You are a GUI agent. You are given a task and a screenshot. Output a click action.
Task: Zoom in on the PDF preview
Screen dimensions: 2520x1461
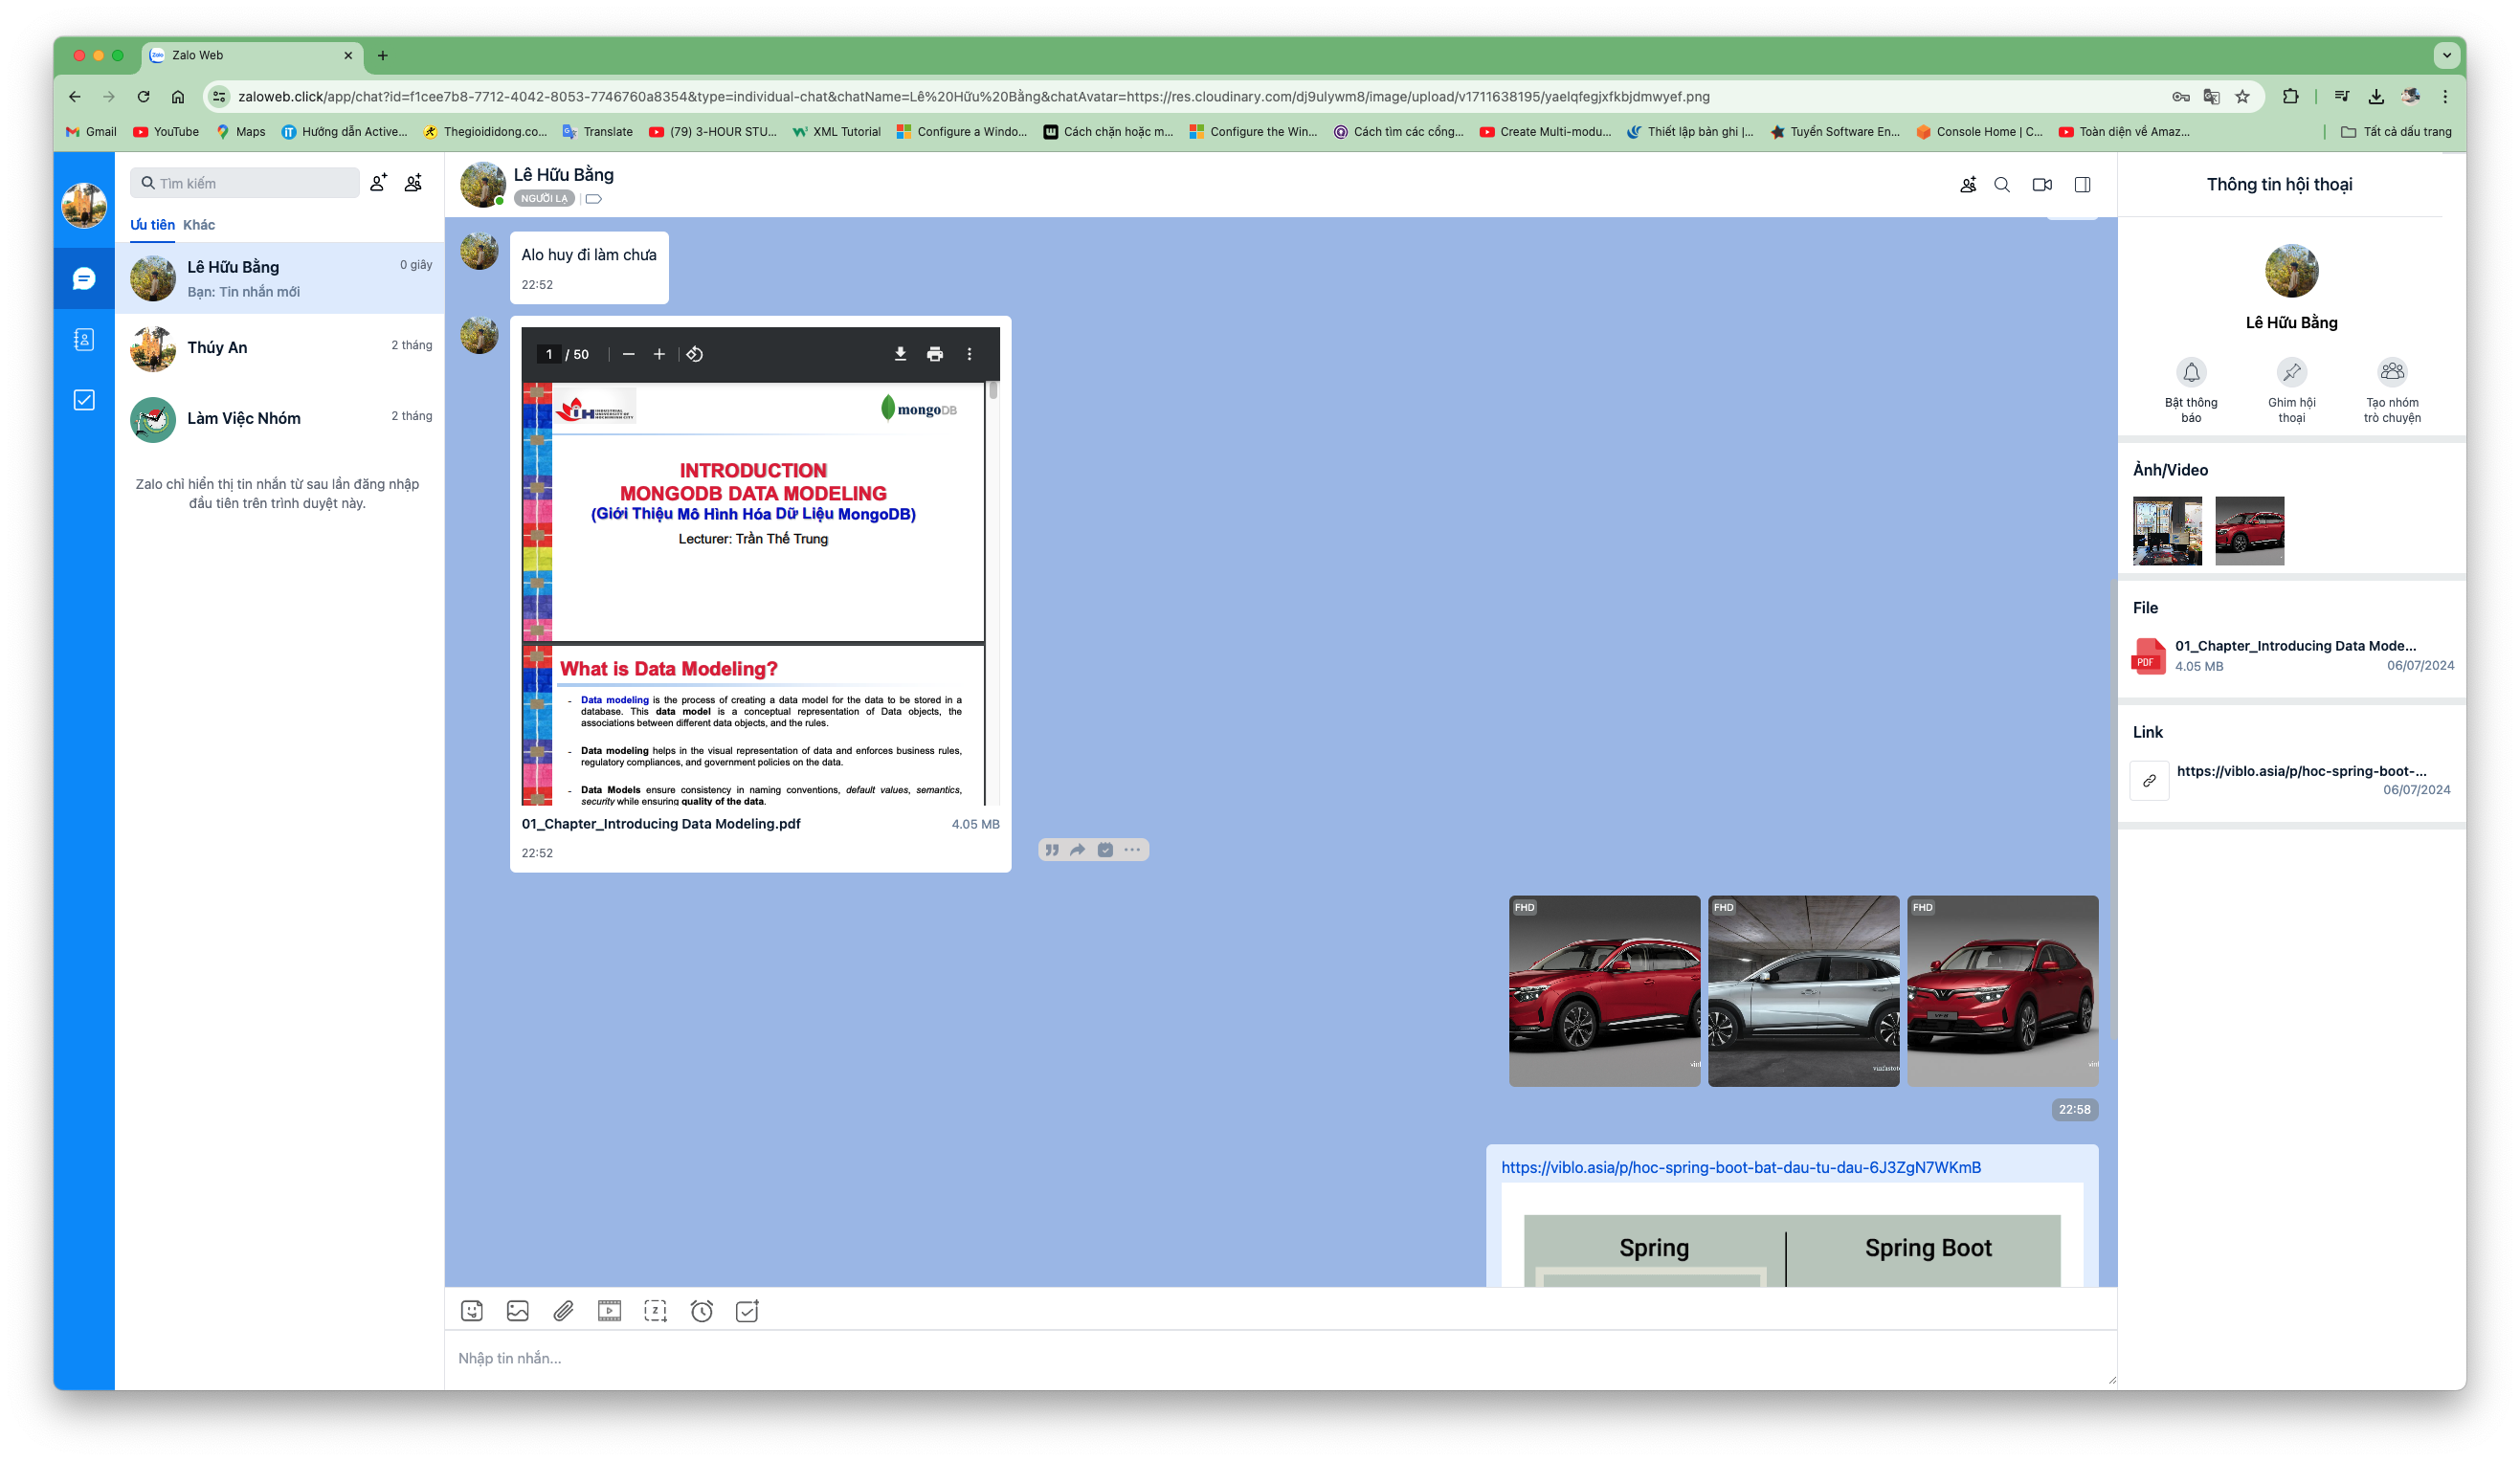tap(659, 354)
